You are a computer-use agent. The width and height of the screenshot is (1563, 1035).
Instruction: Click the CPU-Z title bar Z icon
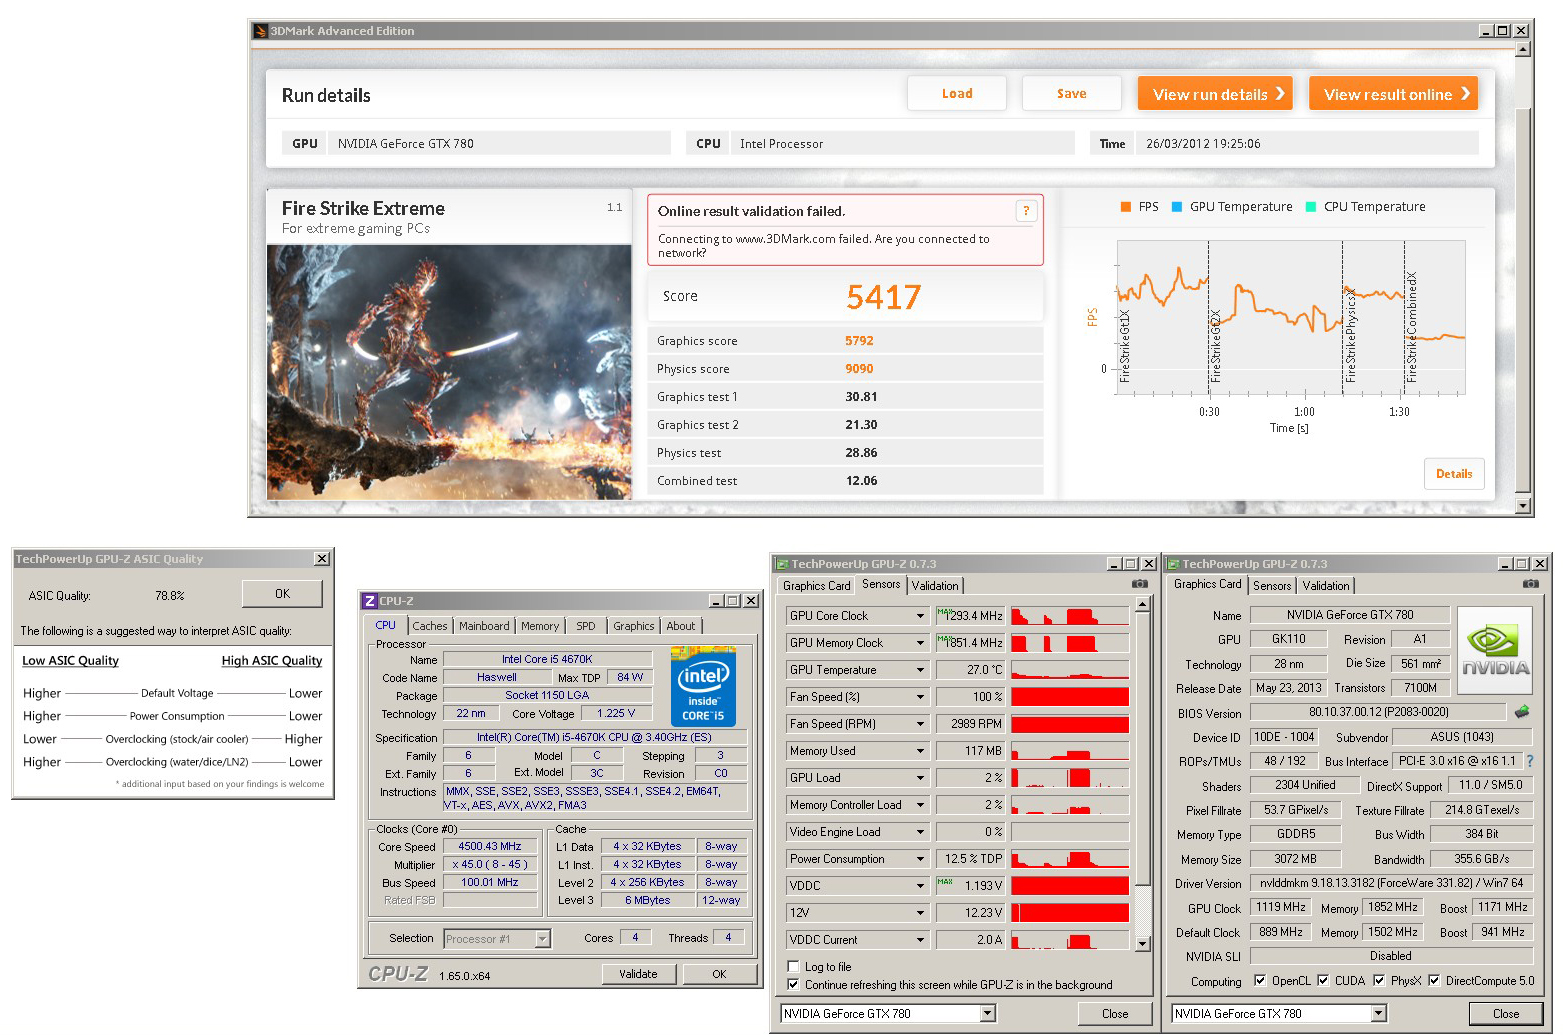[x=370, y=601]
